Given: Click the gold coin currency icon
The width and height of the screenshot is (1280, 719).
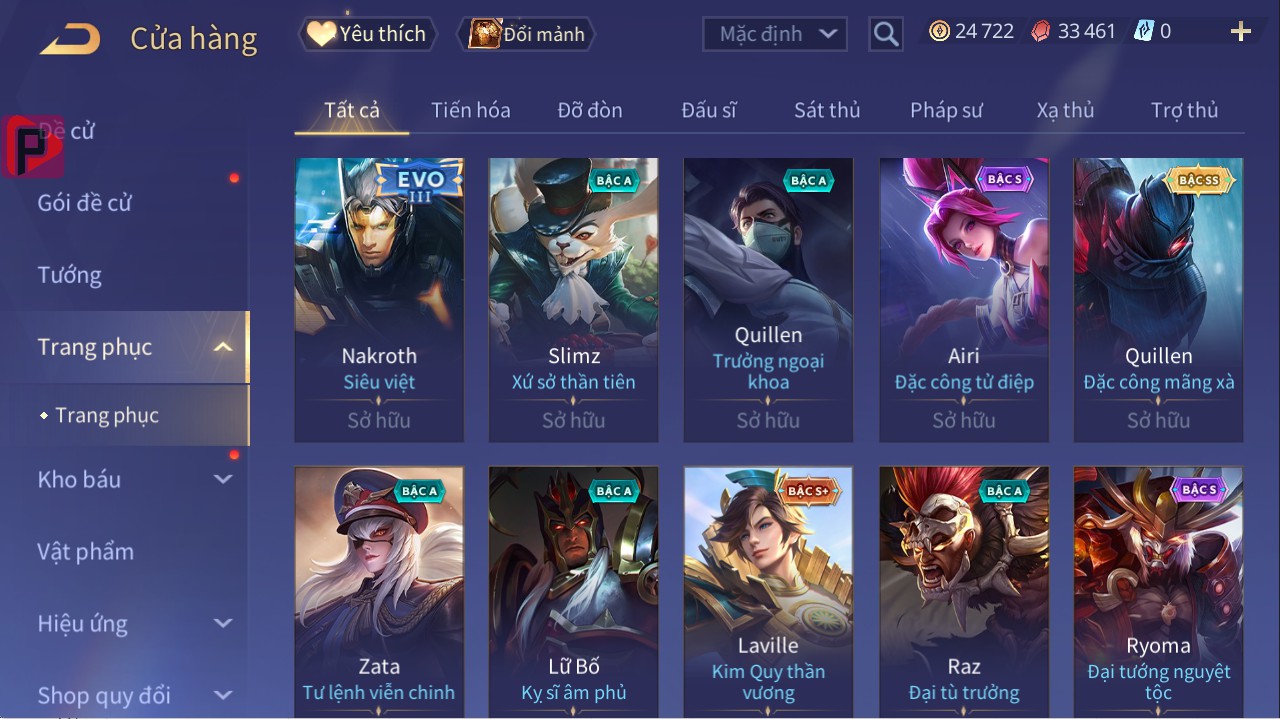Looking at the screenshot, I should pyautogui.click(x=939, y=31).
